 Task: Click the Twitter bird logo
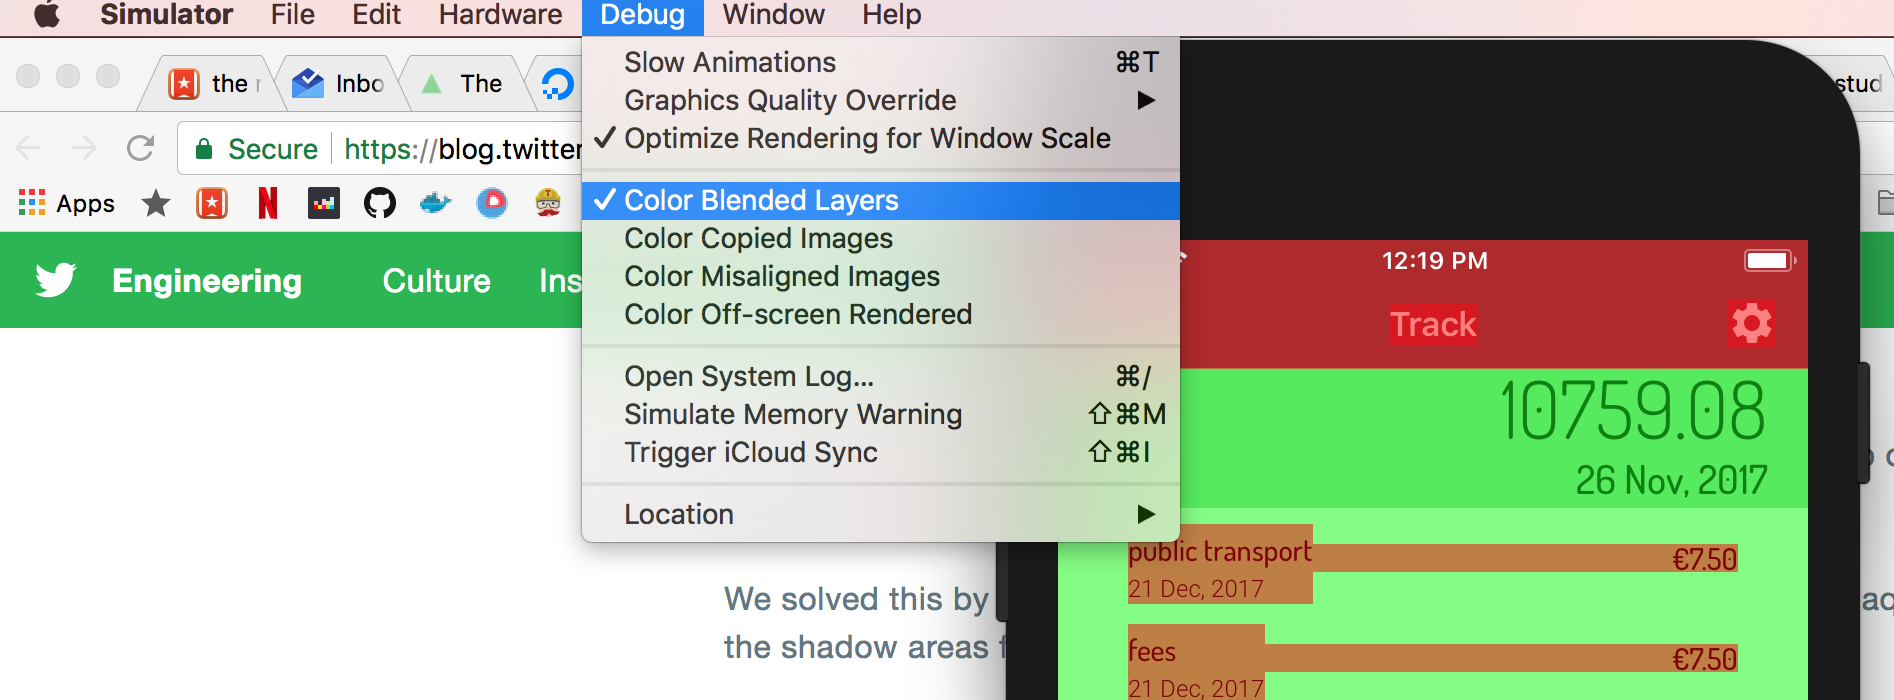coord(56,280)
